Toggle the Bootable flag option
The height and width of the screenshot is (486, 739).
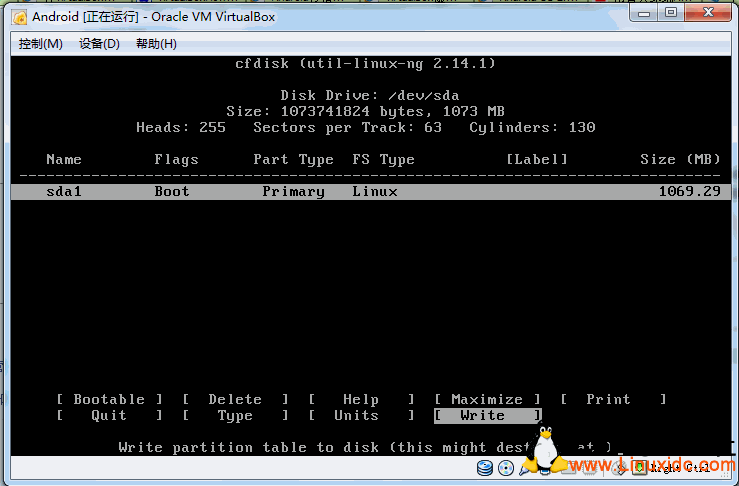pos(109,399)
